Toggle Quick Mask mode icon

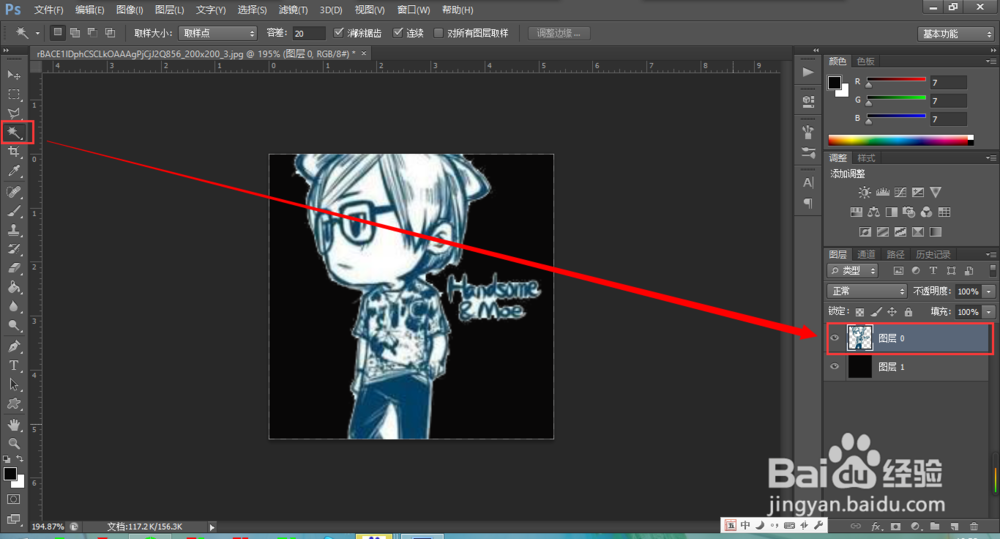pos(13,499)
